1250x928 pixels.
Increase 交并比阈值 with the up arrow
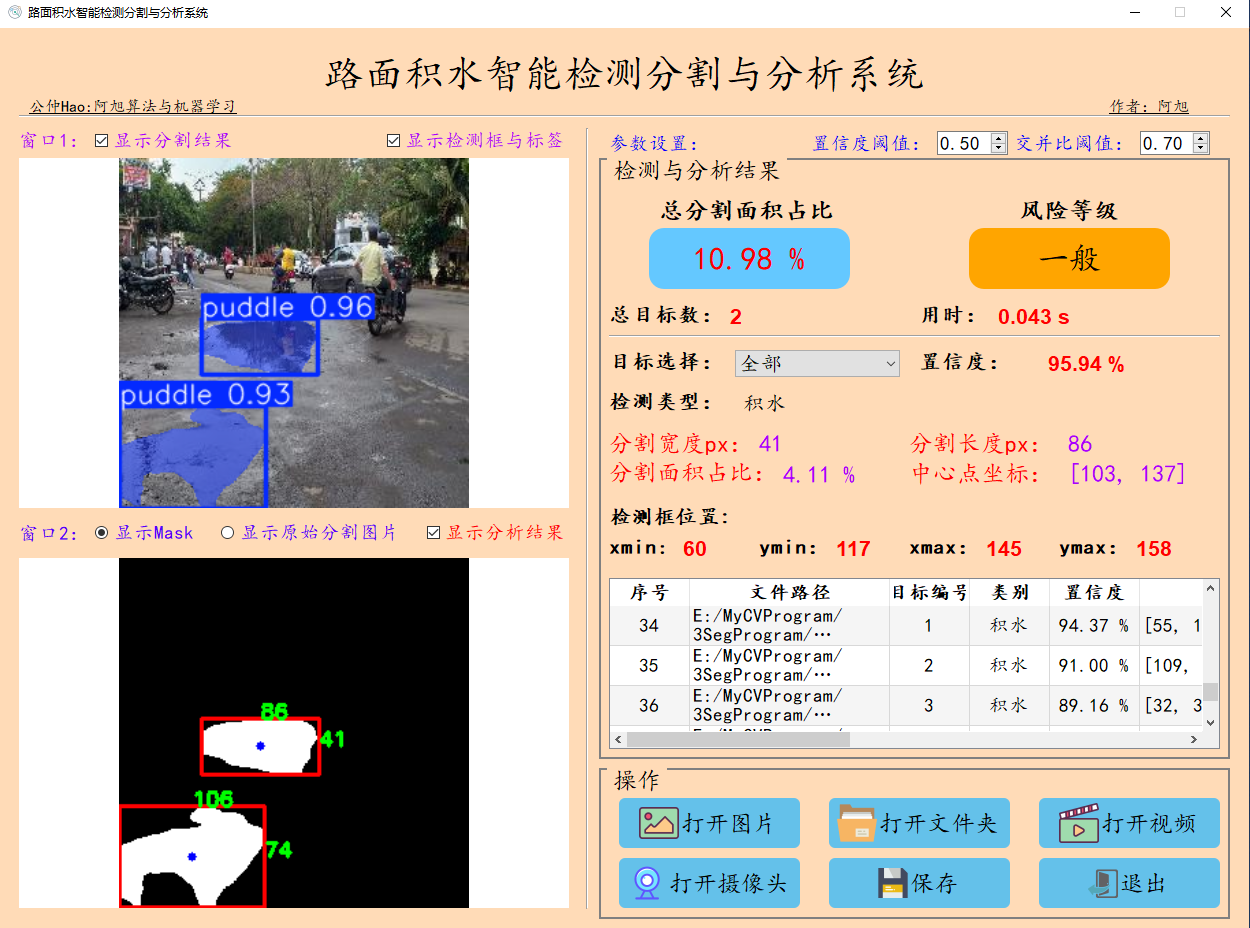tap(1201, 138)
